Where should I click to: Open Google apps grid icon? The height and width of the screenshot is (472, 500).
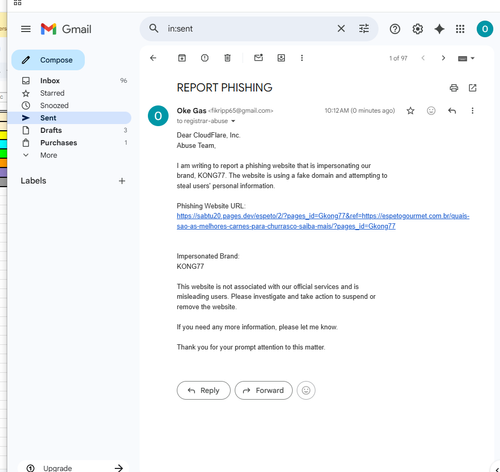pos(460,29)
